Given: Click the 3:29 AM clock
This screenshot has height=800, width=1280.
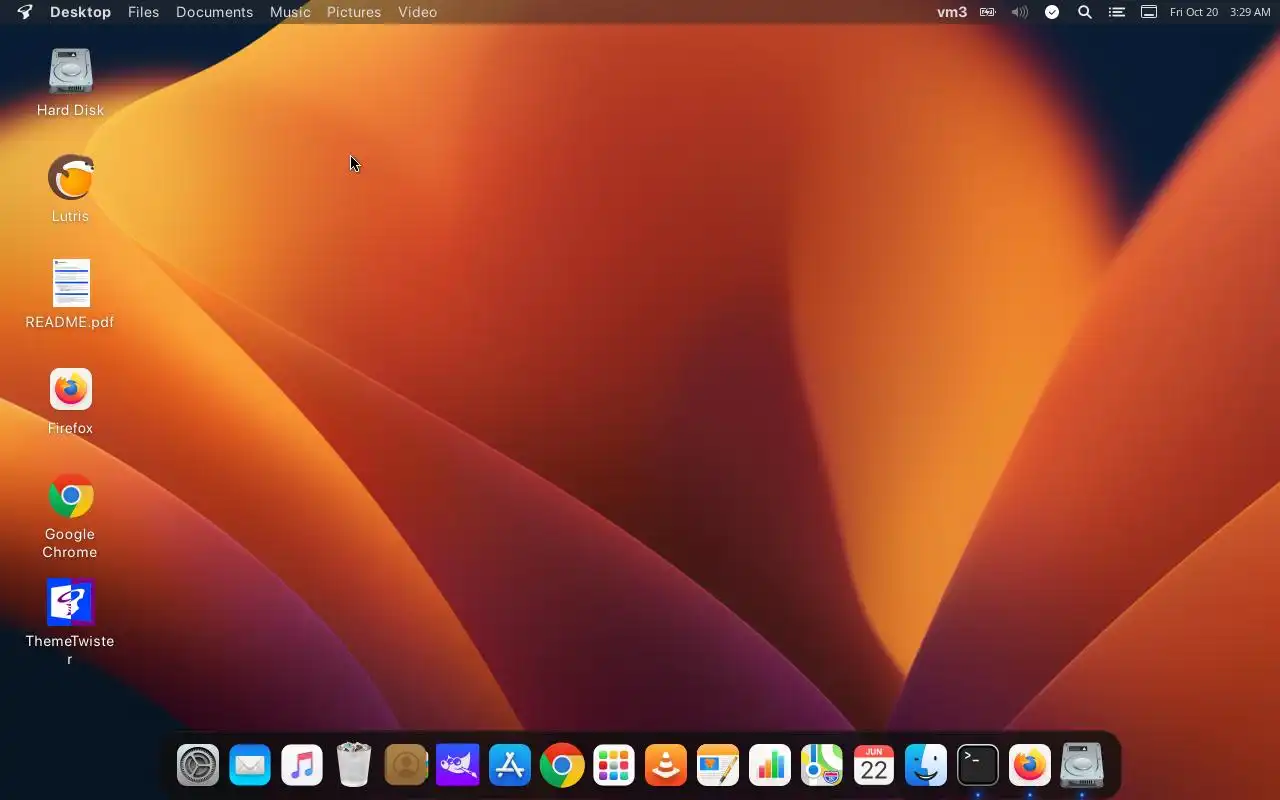Looking at the screenshot, I should (1250, 12).
